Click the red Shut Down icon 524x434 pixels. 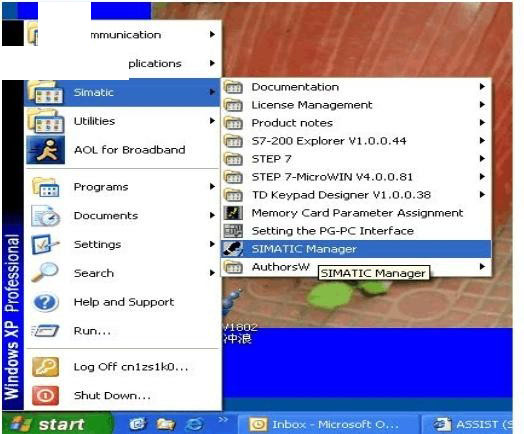pos(45,396)
